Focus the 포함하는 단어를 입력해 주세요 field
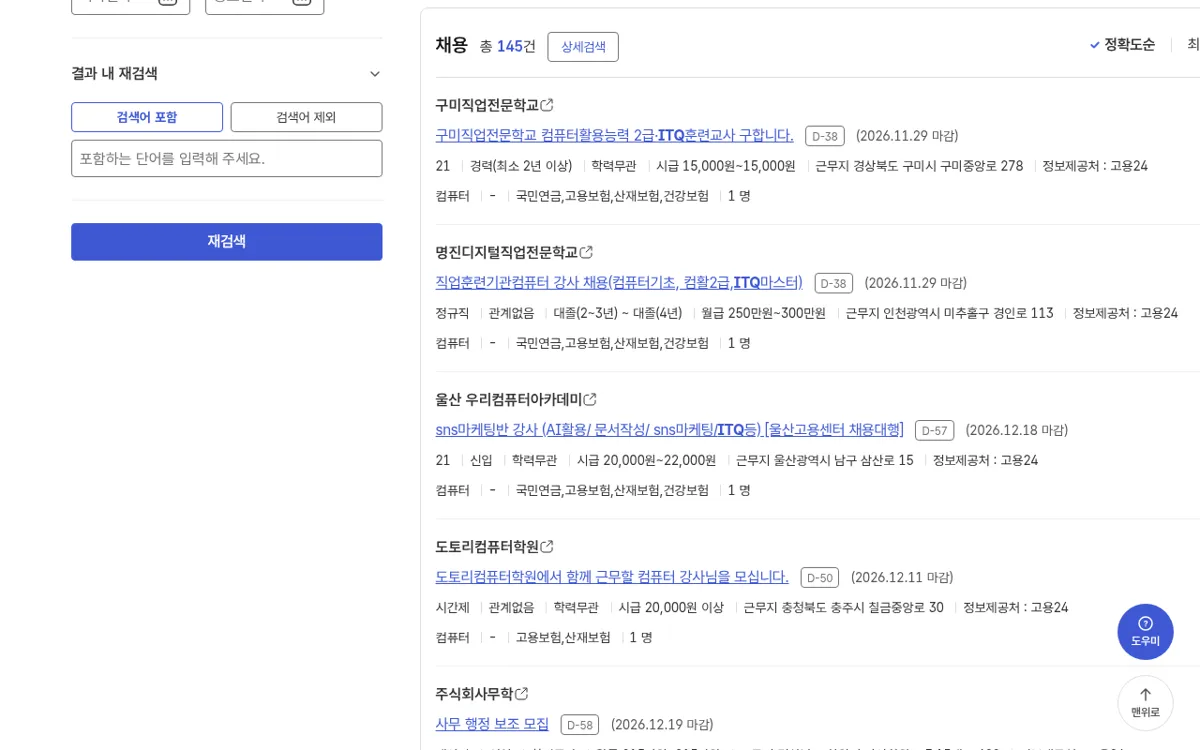The height and width of the screenshot is (750, 1200). pos(227,158)
